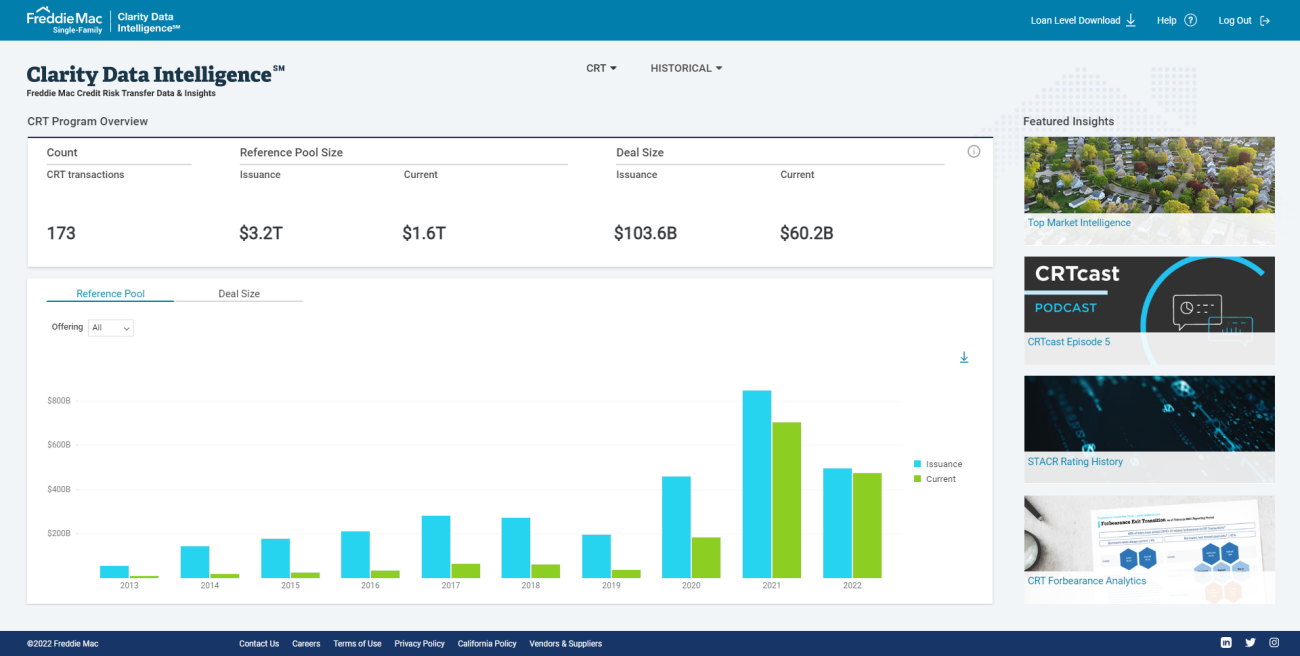Screen dimensions: 1300x656
Task: Open the CRTcast Episode 5 link
Action: (x=1067, y=341)
